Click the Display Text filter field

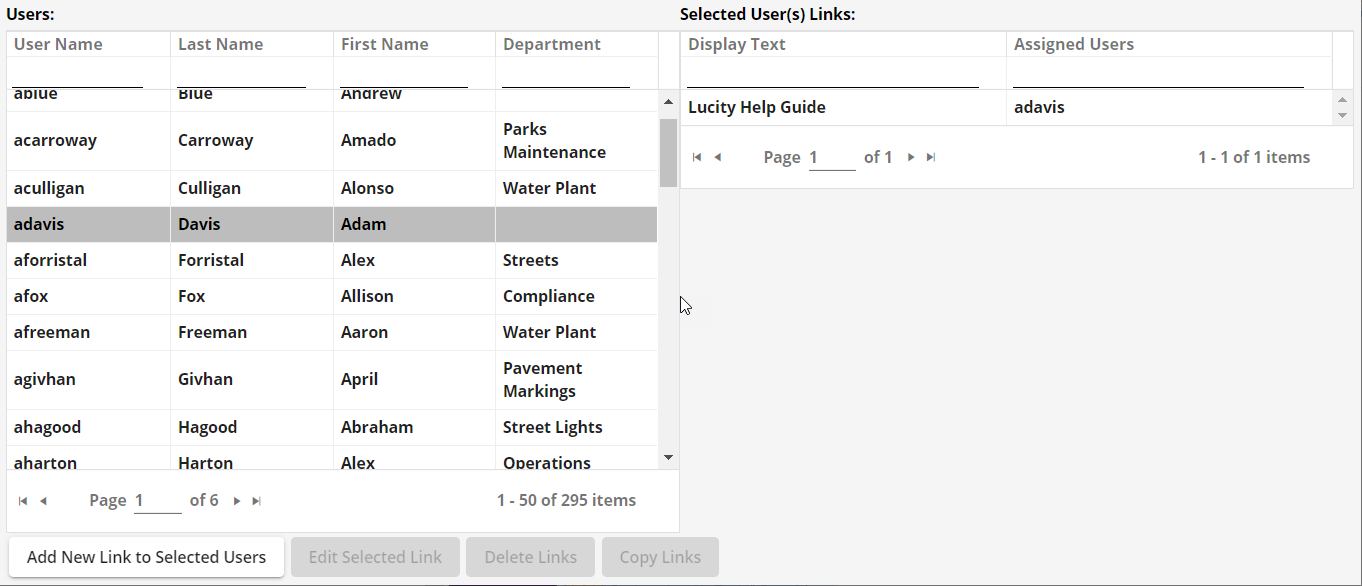pyautogui.click(x=832, y=76)
